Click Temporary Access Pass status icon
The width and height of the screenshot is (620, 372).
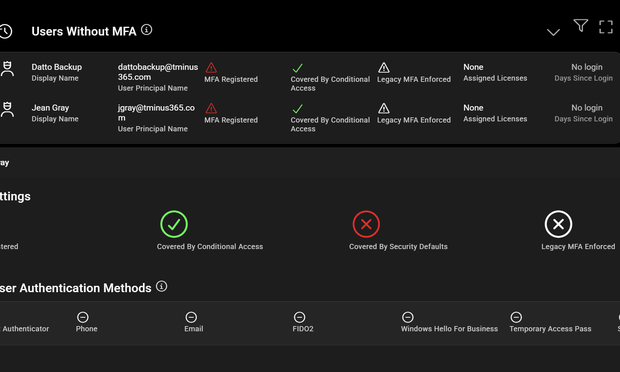[516, 317]
